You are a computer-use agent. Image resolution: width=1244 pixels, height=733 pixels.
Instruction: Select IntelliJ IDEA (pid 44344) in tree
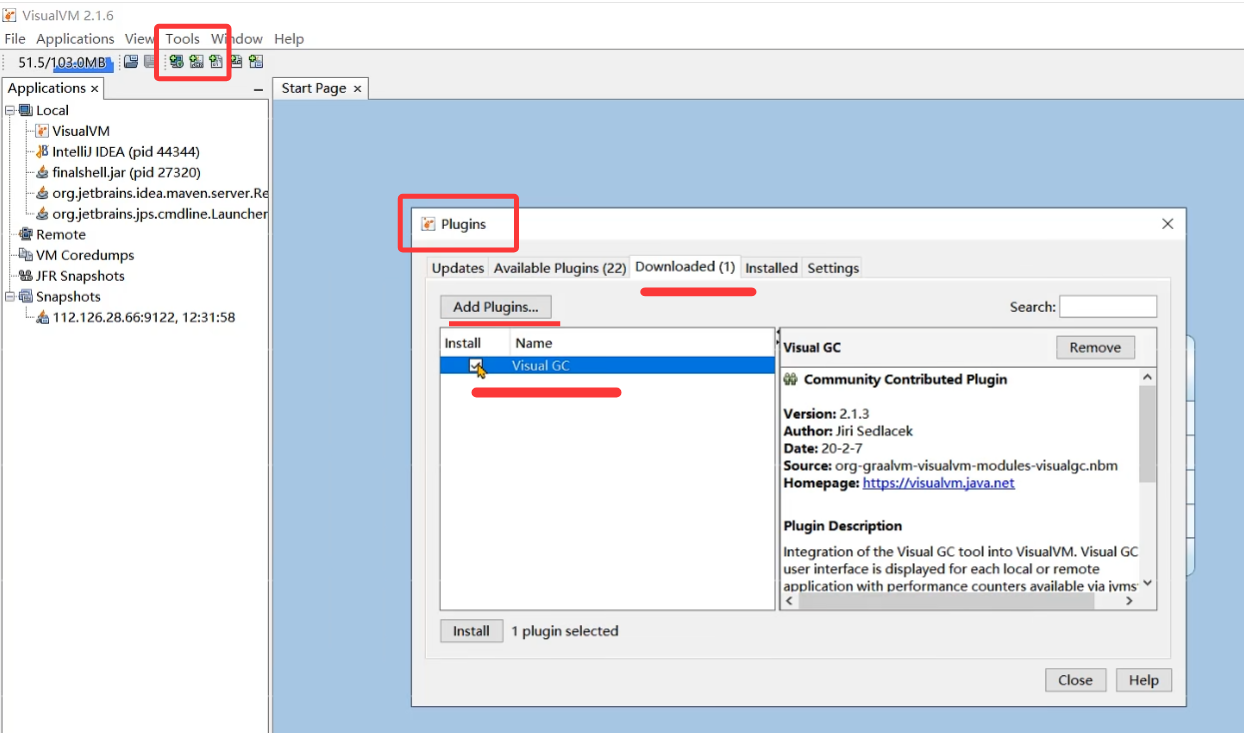126,152
